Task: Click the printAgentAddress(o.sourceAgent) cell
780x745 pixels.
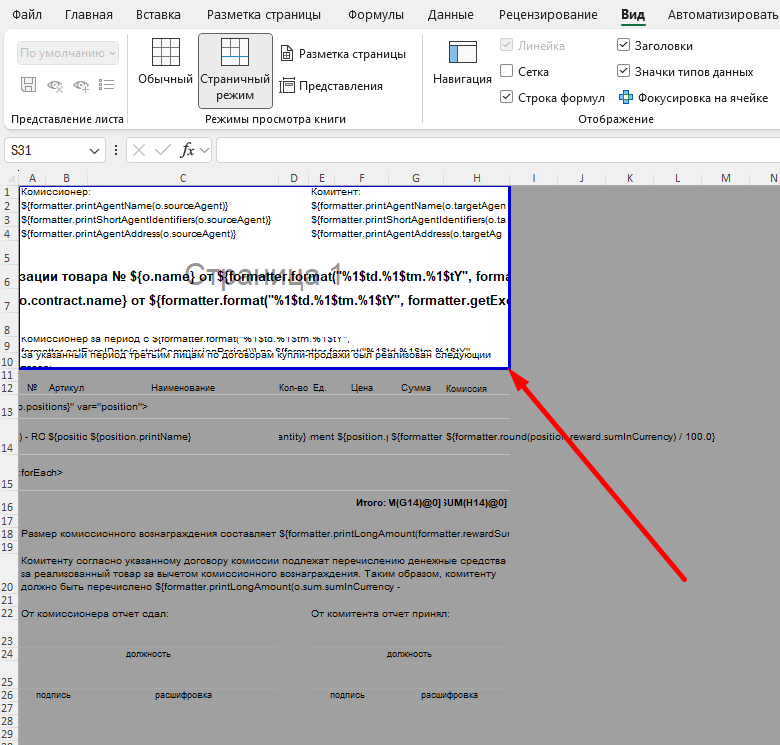Action: coord(128,234)
